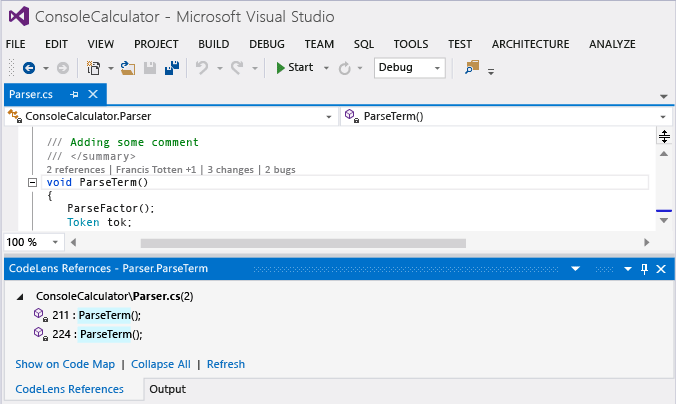Click the Collapse All link
The height and width of the screenshot is (404, 676).
click(161, 364)
